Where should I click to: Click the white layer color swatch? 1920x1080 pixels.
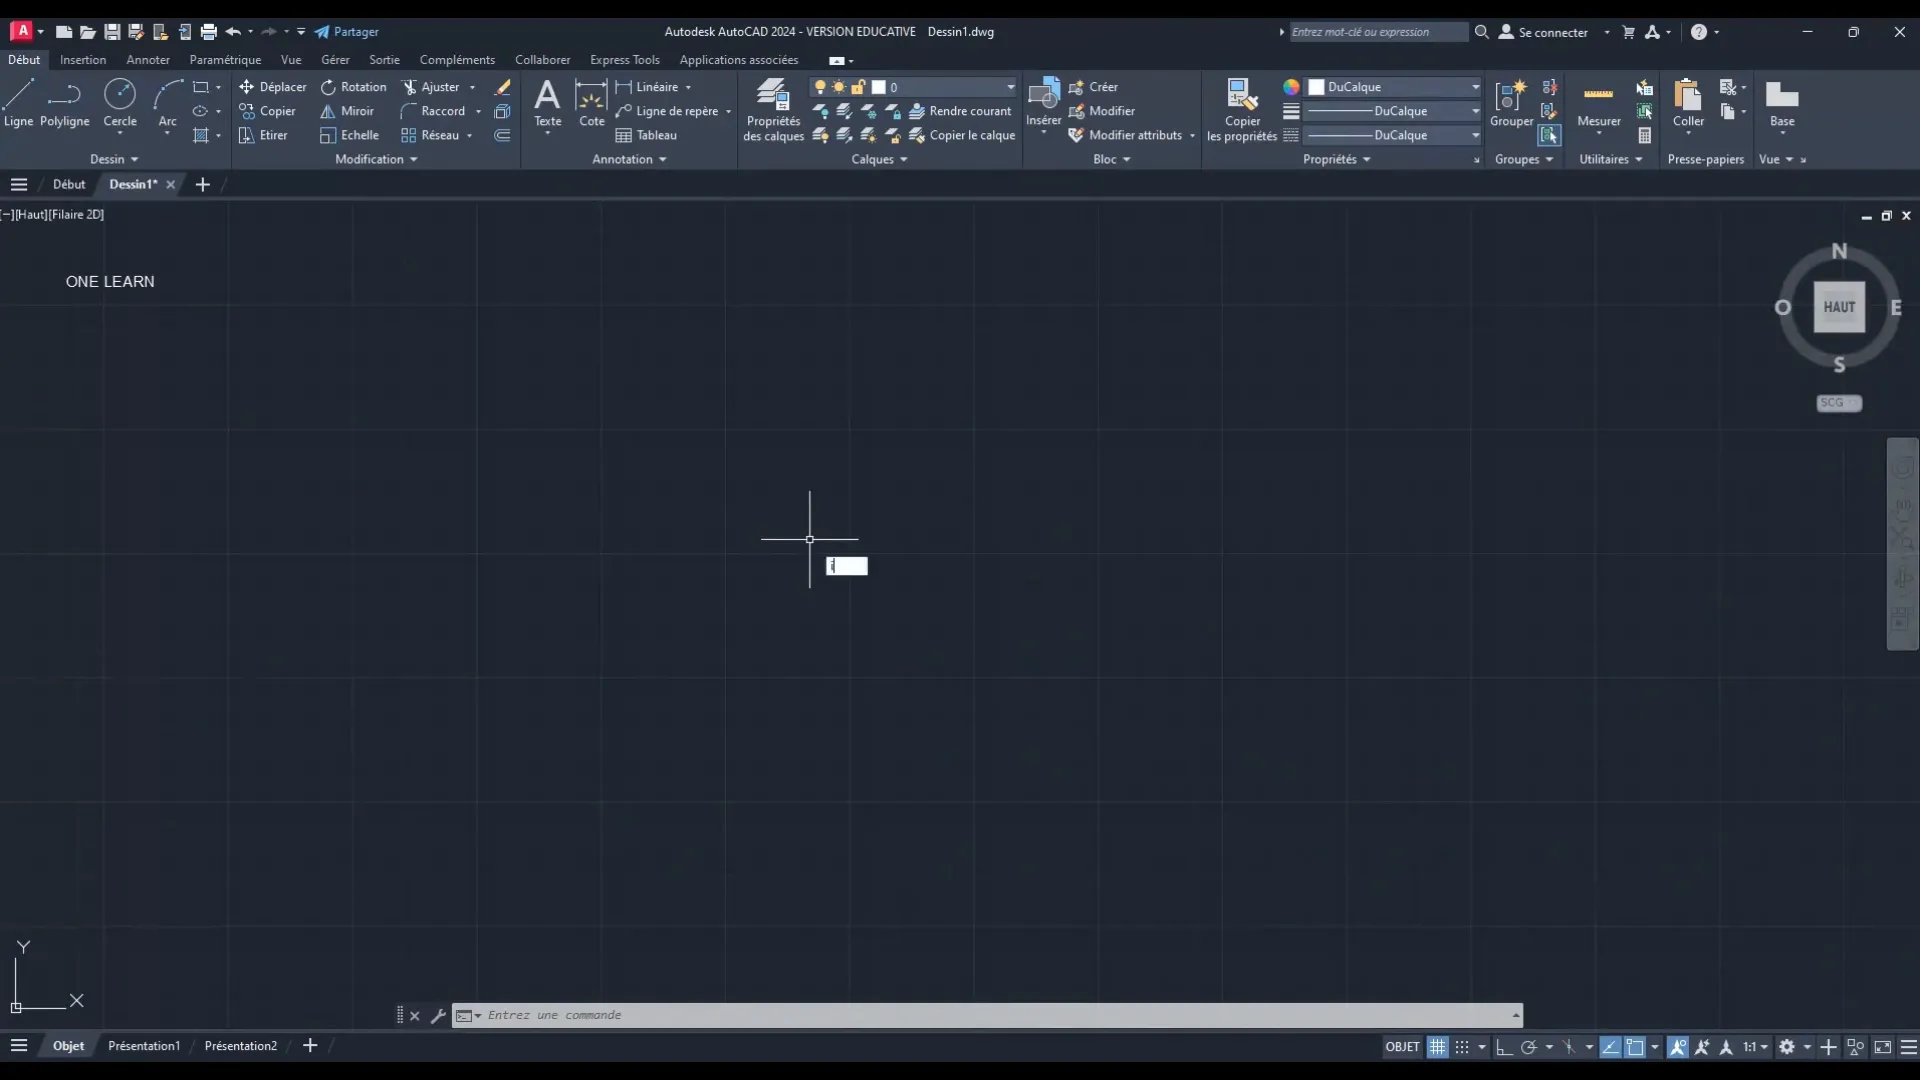(879, 87)
